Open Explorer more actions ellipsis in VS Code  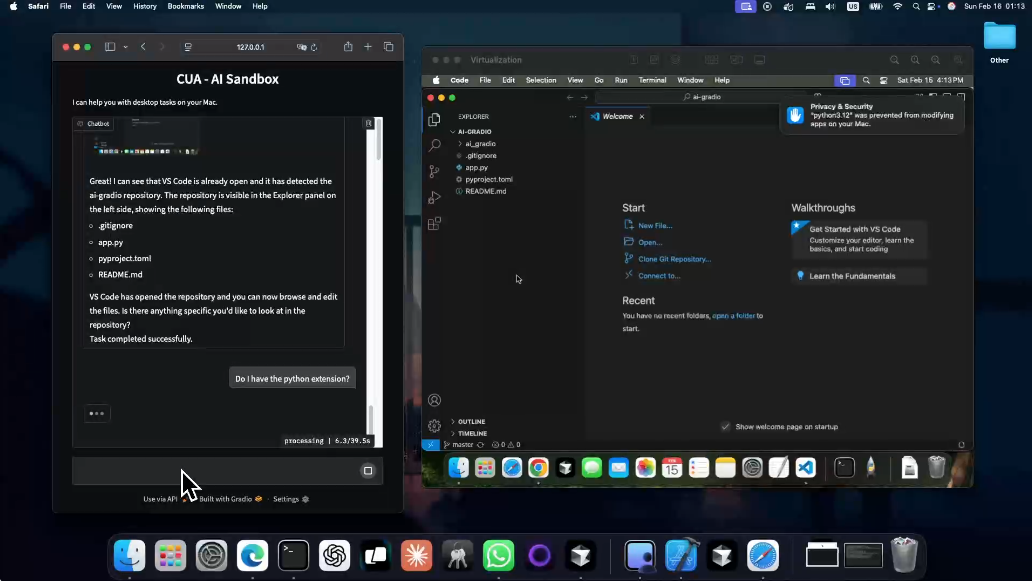[x=573, y=116]
